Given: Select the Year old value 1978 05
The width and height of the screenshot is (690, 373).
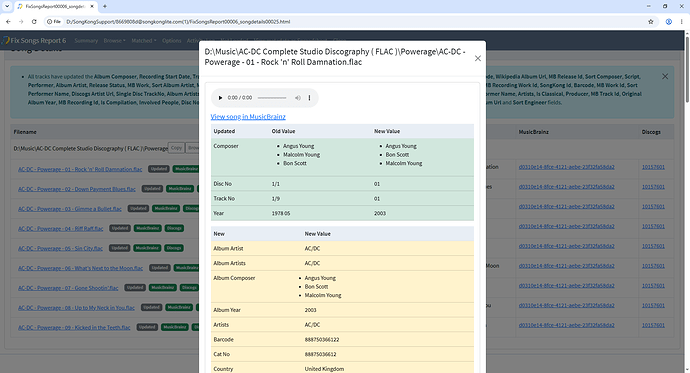Looking at the screenshot, I should 281,213.
